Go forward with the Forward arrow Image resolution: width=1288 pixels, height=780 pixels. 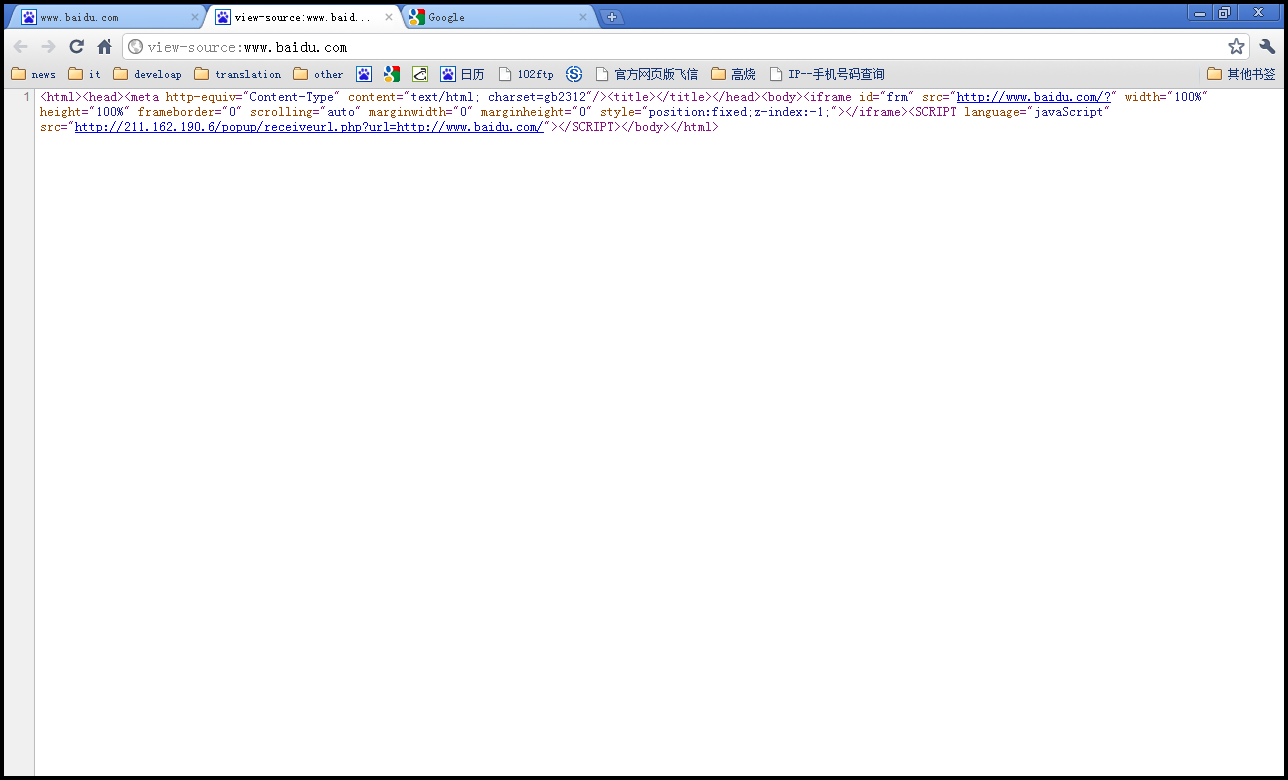tap(48, 47)
